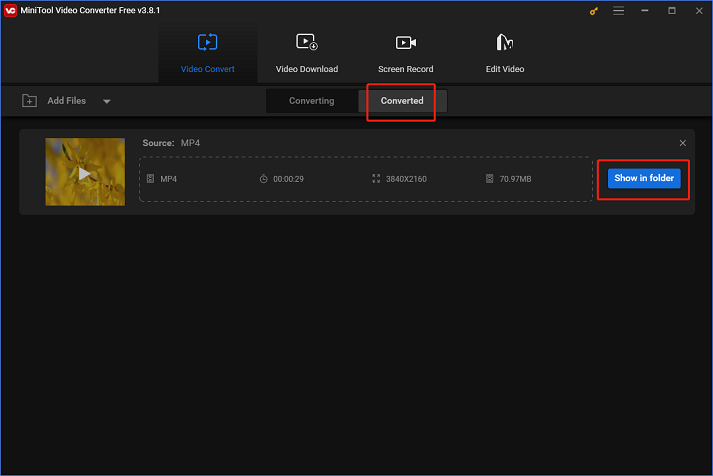Select the Converting sub-tab
Image resolution: width=713 pixels, height=476 pixels.
[311, 101]
